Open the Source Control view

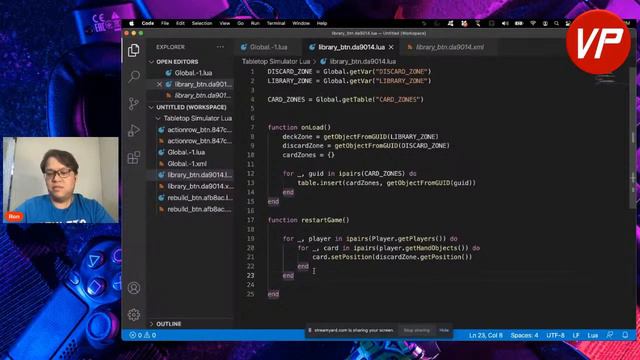tap(133, 103)
